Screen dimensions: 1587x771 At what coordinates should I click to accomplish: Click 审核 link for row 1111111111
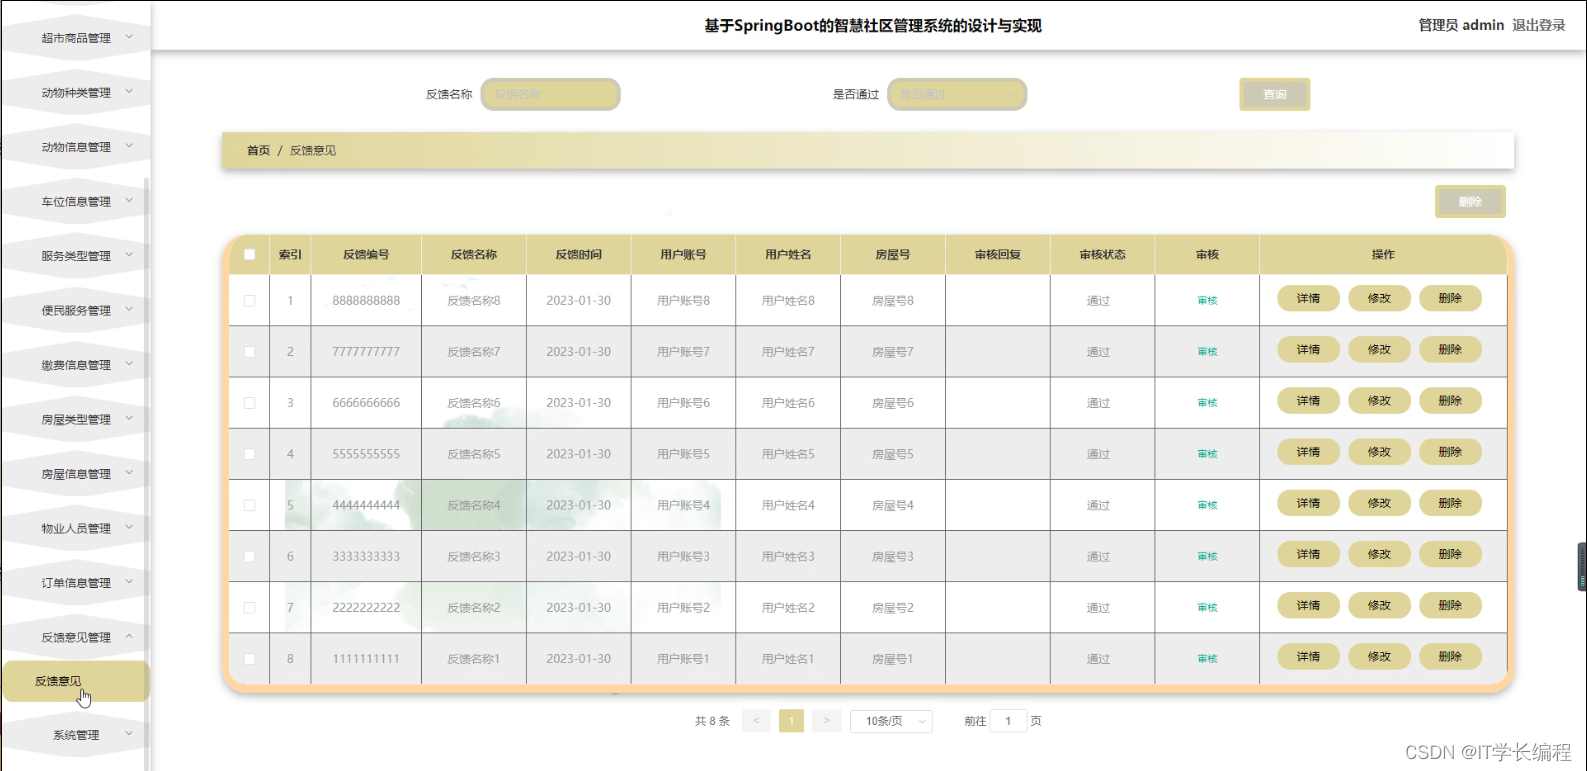[1207, 659]
